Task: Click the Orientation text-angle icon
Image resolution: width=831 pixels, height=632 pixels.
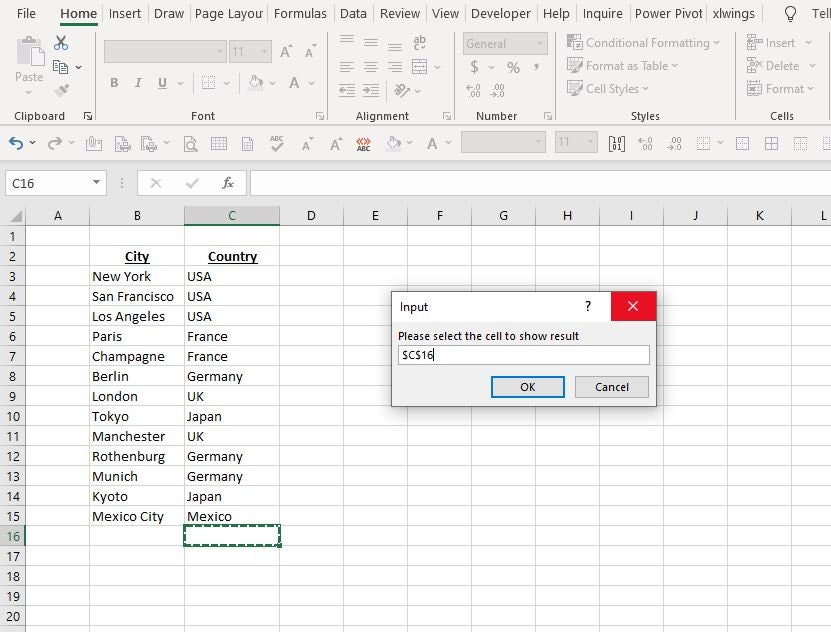Action: (402, 91)
